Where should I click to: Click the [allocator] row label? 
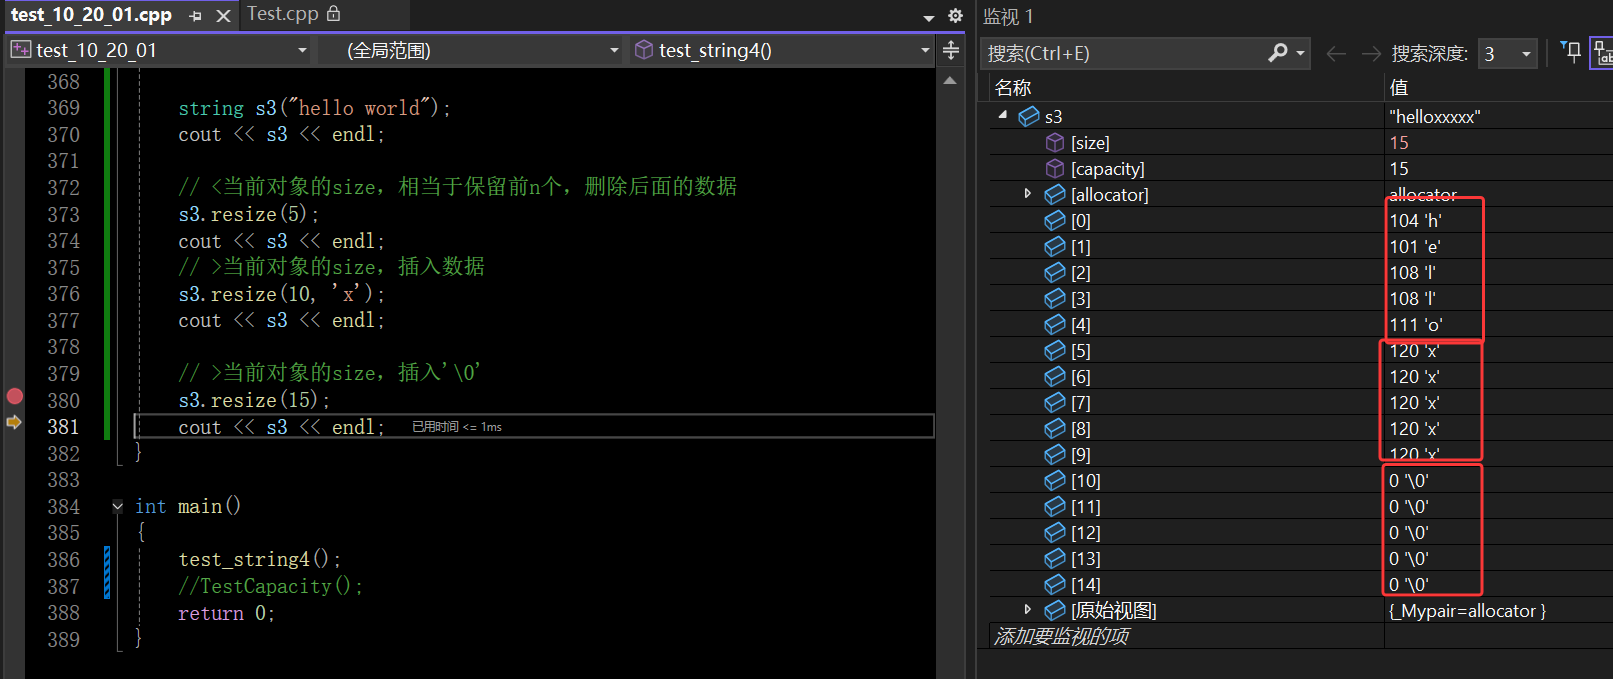pyautogui.click(x=1109, y=195)
